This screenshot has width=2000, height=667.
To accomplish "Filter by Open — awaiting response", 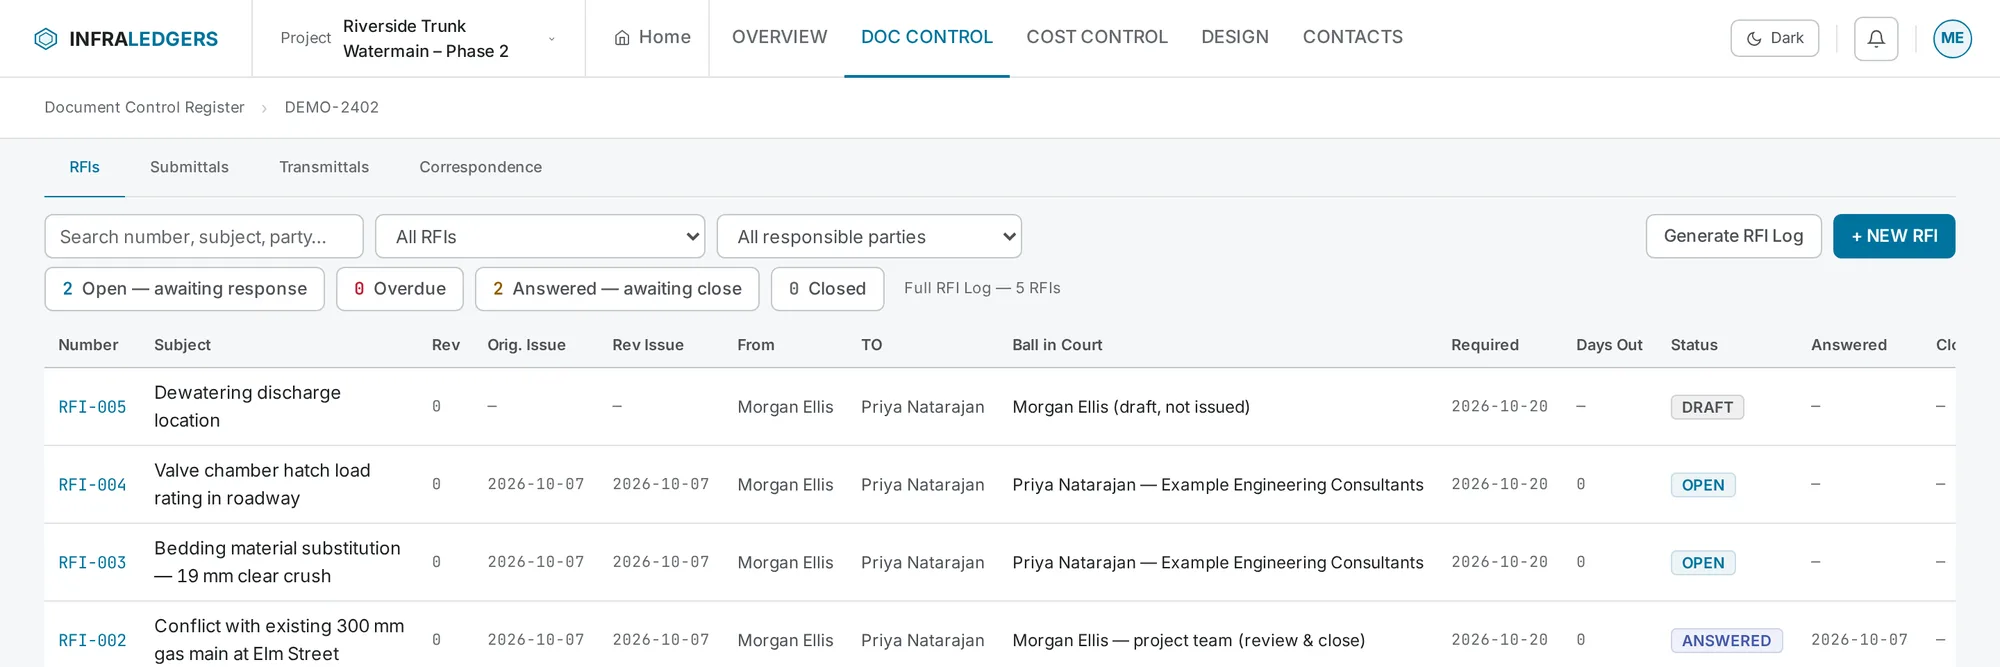I will (185, 289).
